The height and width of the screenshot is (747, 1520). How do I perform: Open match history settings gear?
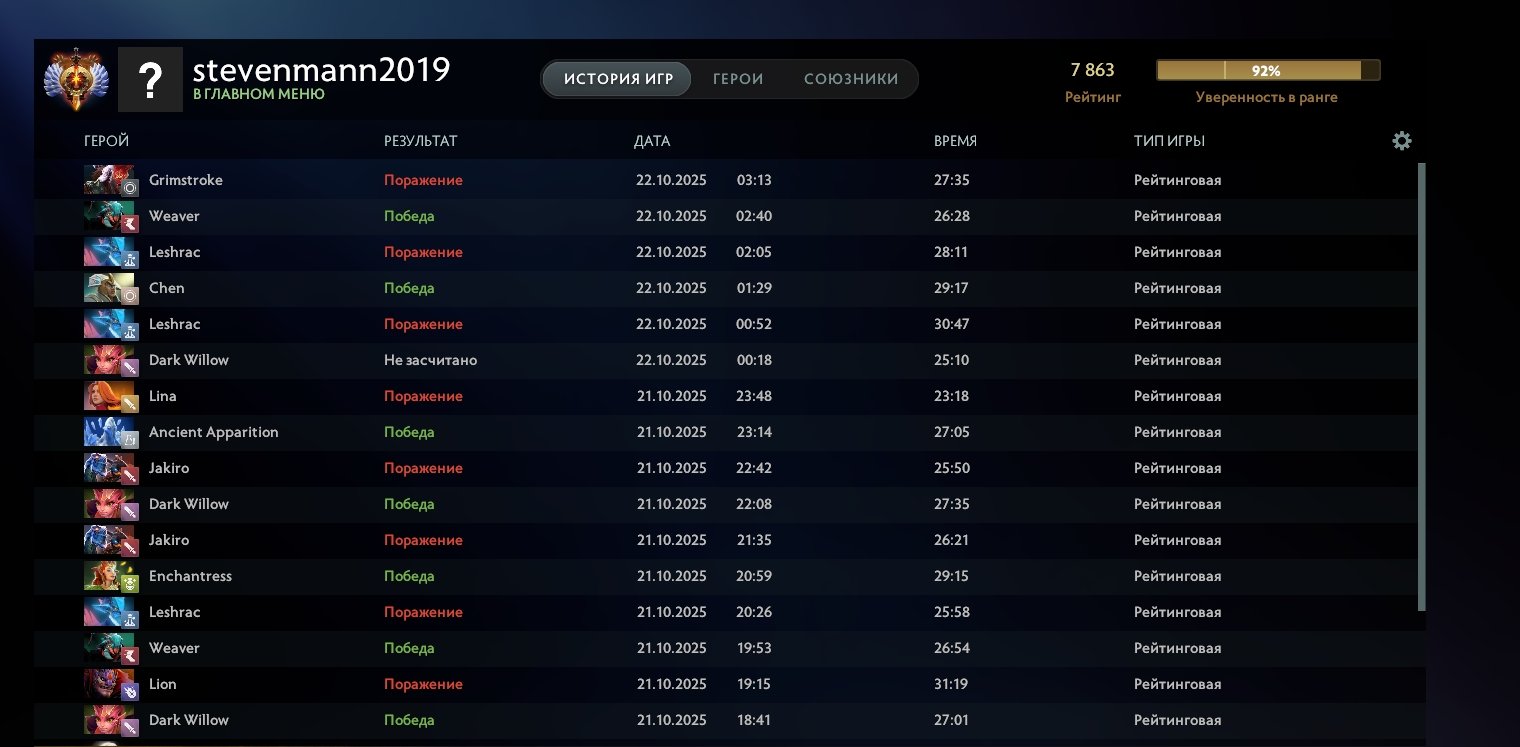1402,141
